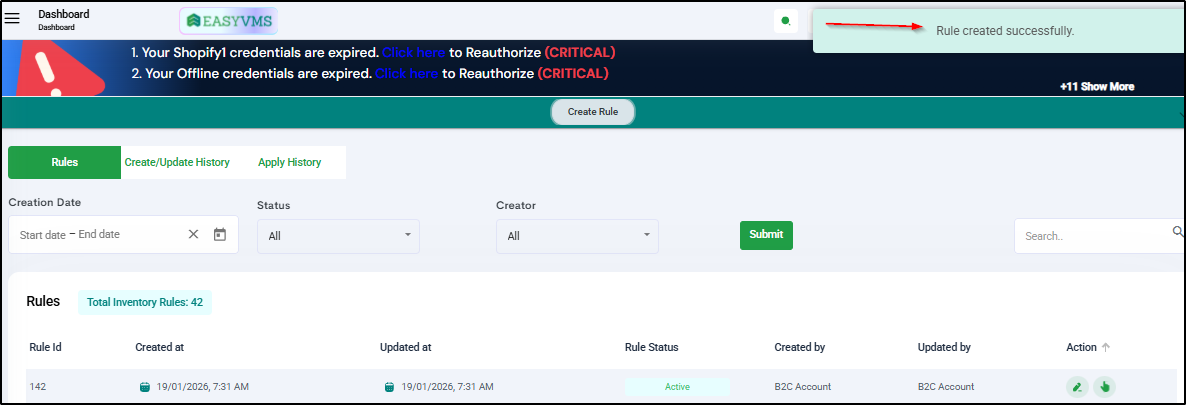Click the green Submit button
The image size is (1186, 405).
point(766,235)
